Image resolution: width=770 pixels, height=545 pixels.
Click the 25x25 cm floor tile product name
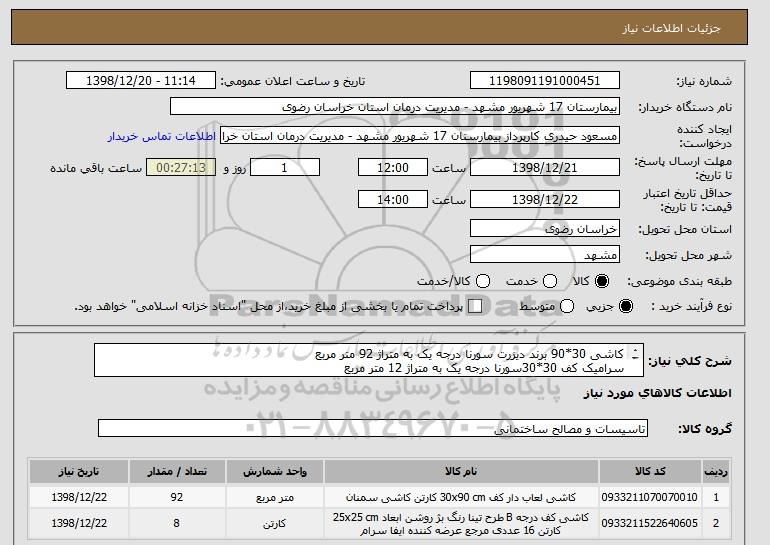click(461, 523)
